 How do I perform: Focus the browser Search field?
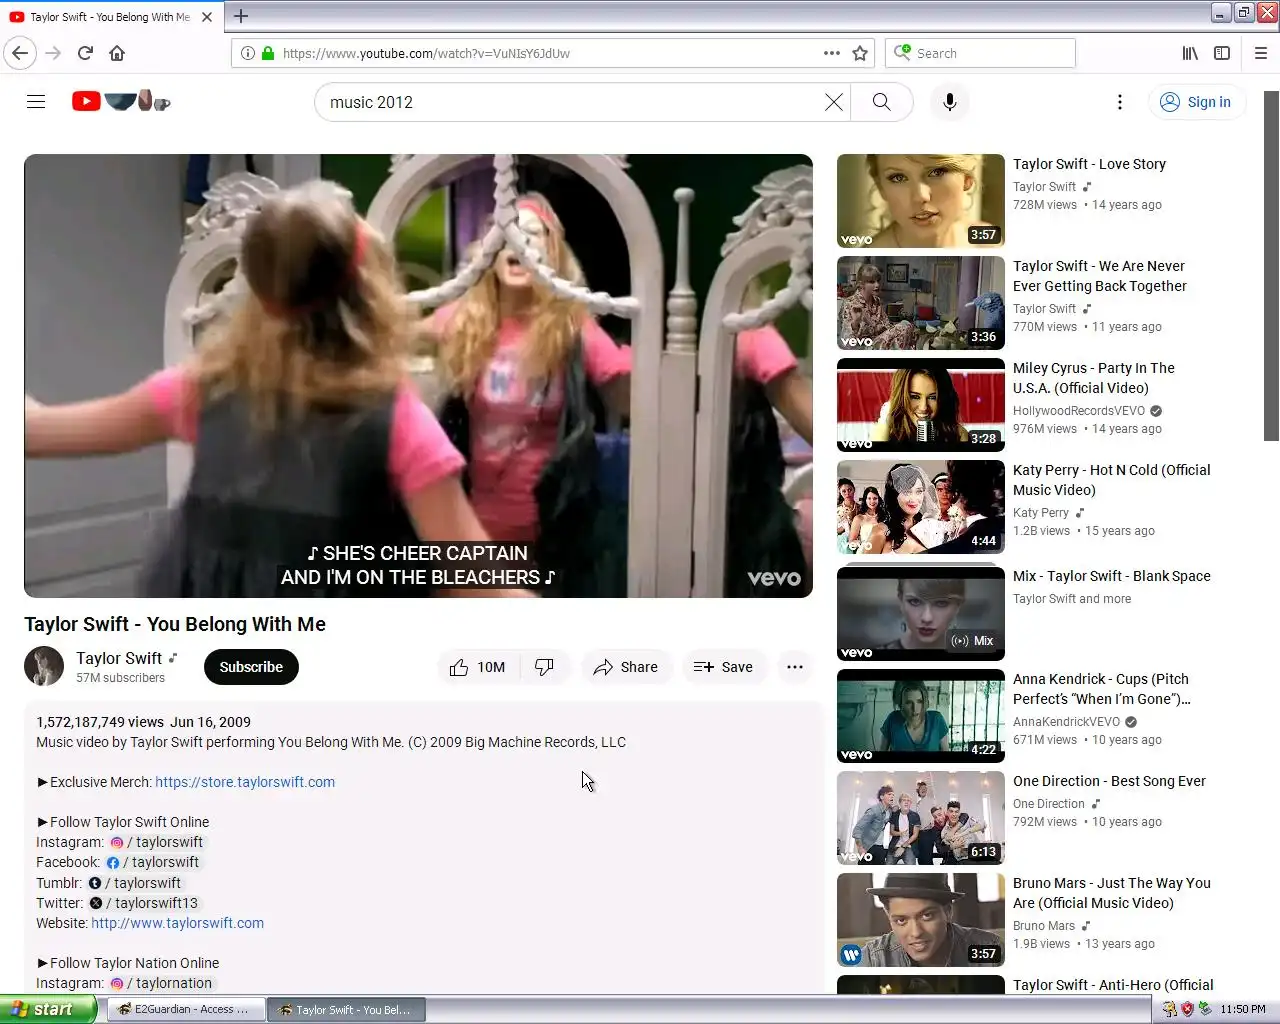click(x=980, y=53)
